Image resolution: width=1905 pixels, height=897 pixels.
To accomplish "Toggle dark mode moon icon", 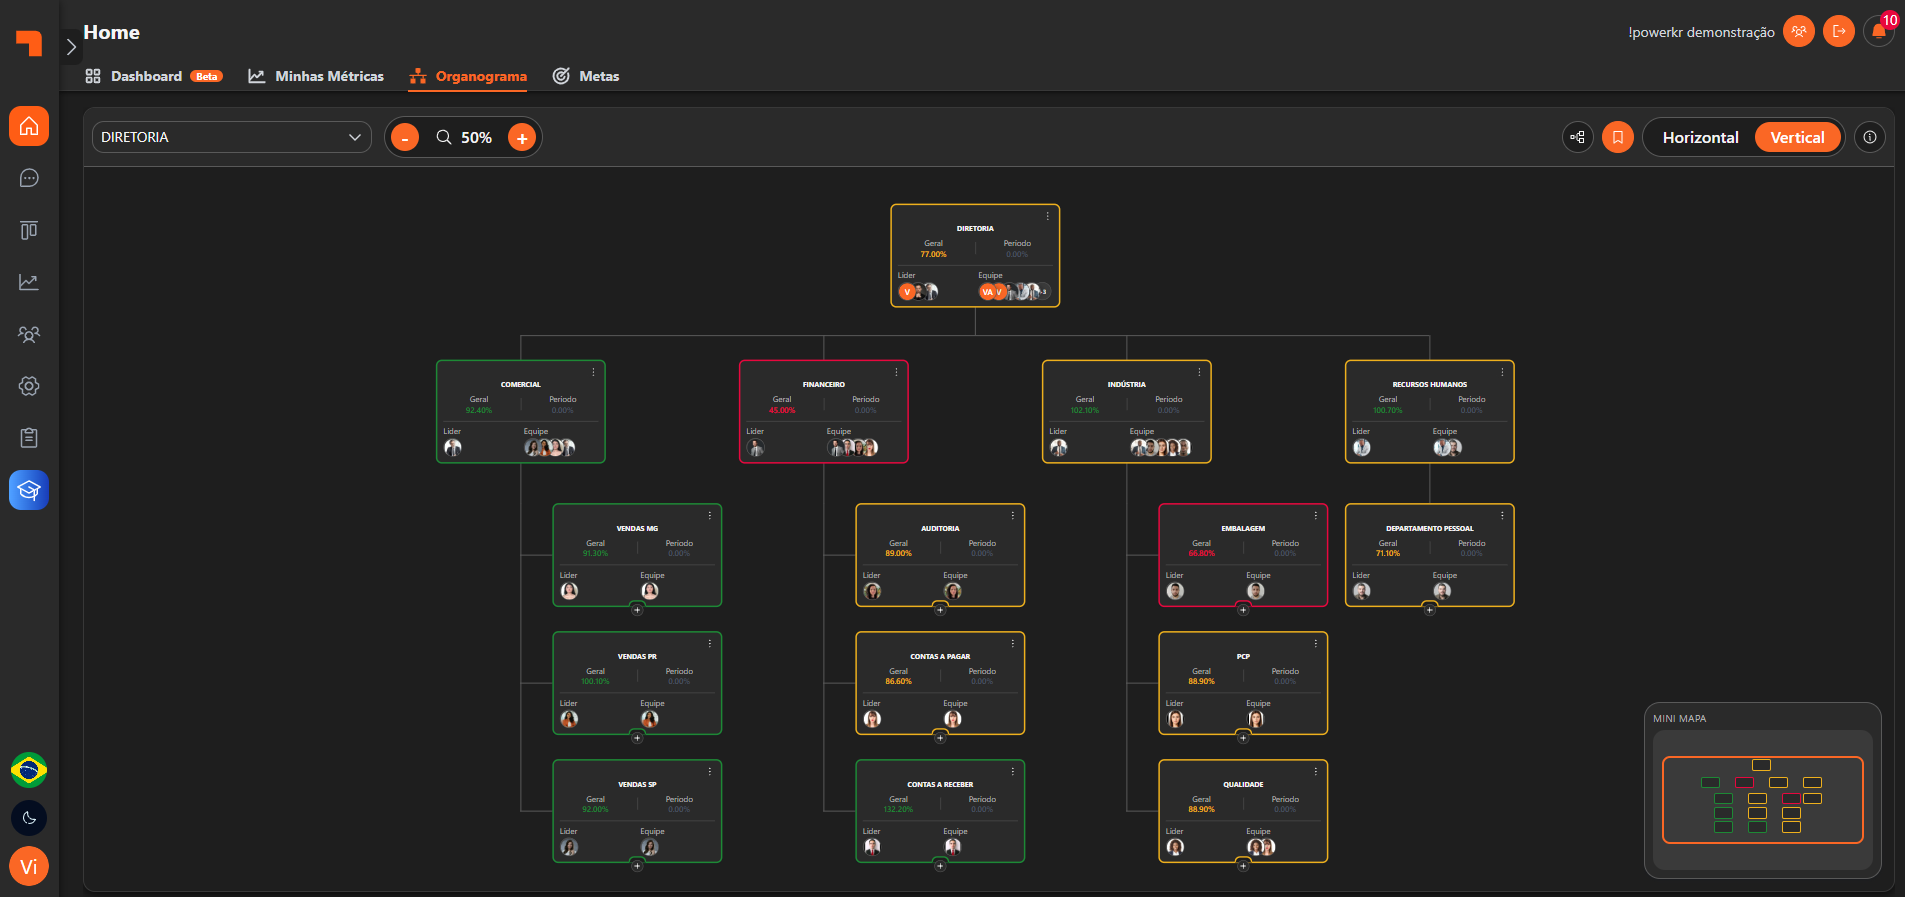I will 29,818.
